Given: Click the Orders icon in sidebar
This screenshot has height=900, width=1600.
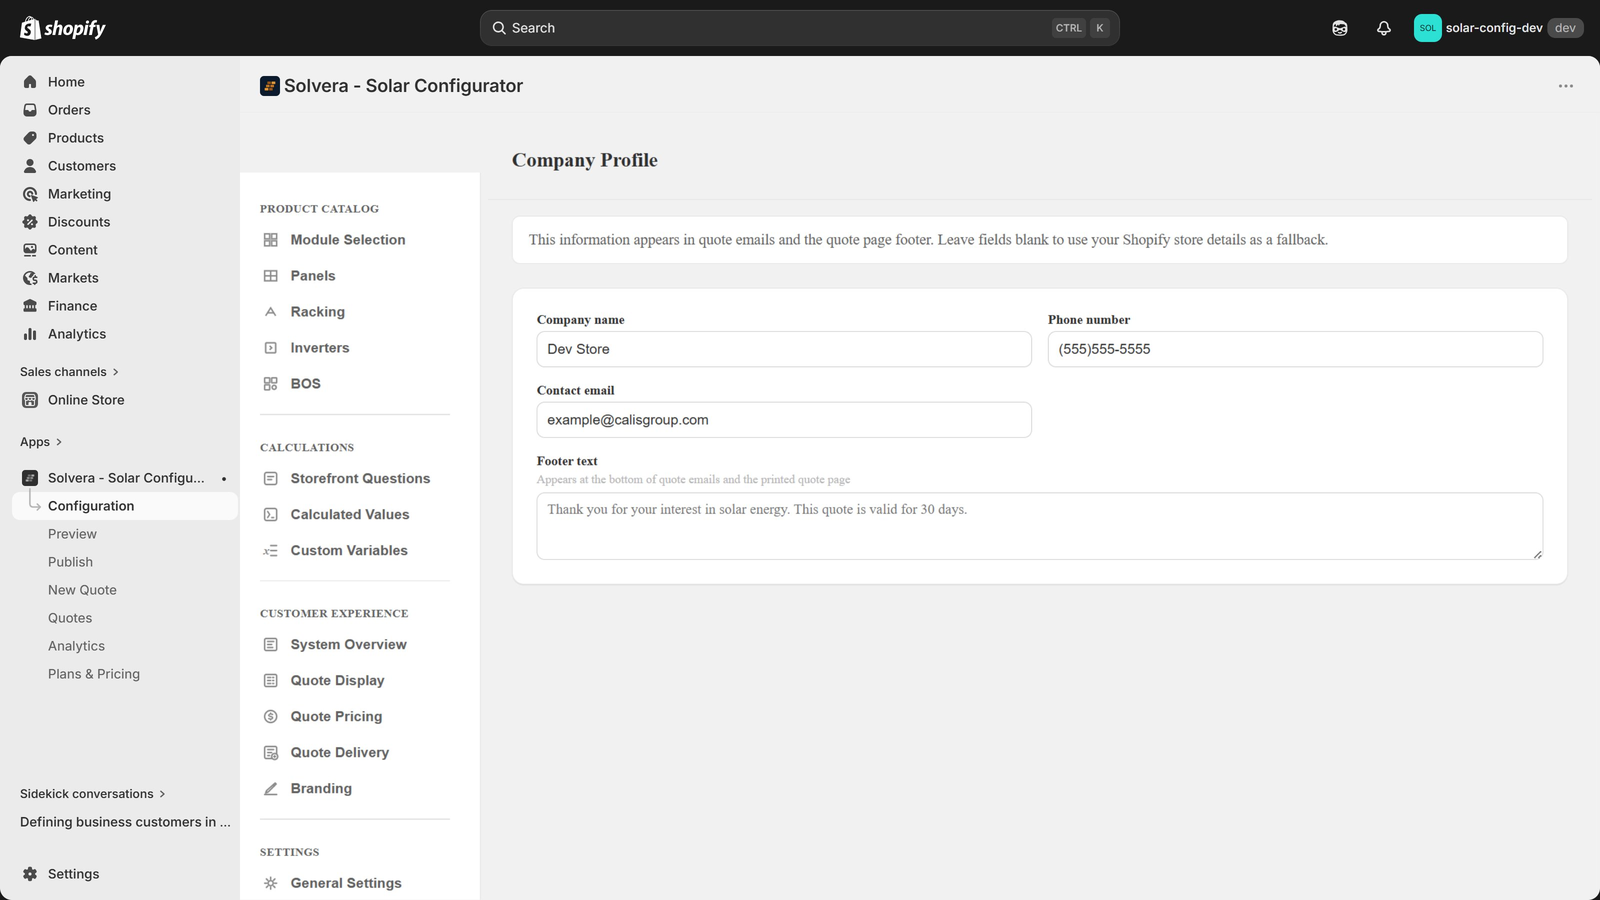Looking at the screenshot, I should coord(30,110).
